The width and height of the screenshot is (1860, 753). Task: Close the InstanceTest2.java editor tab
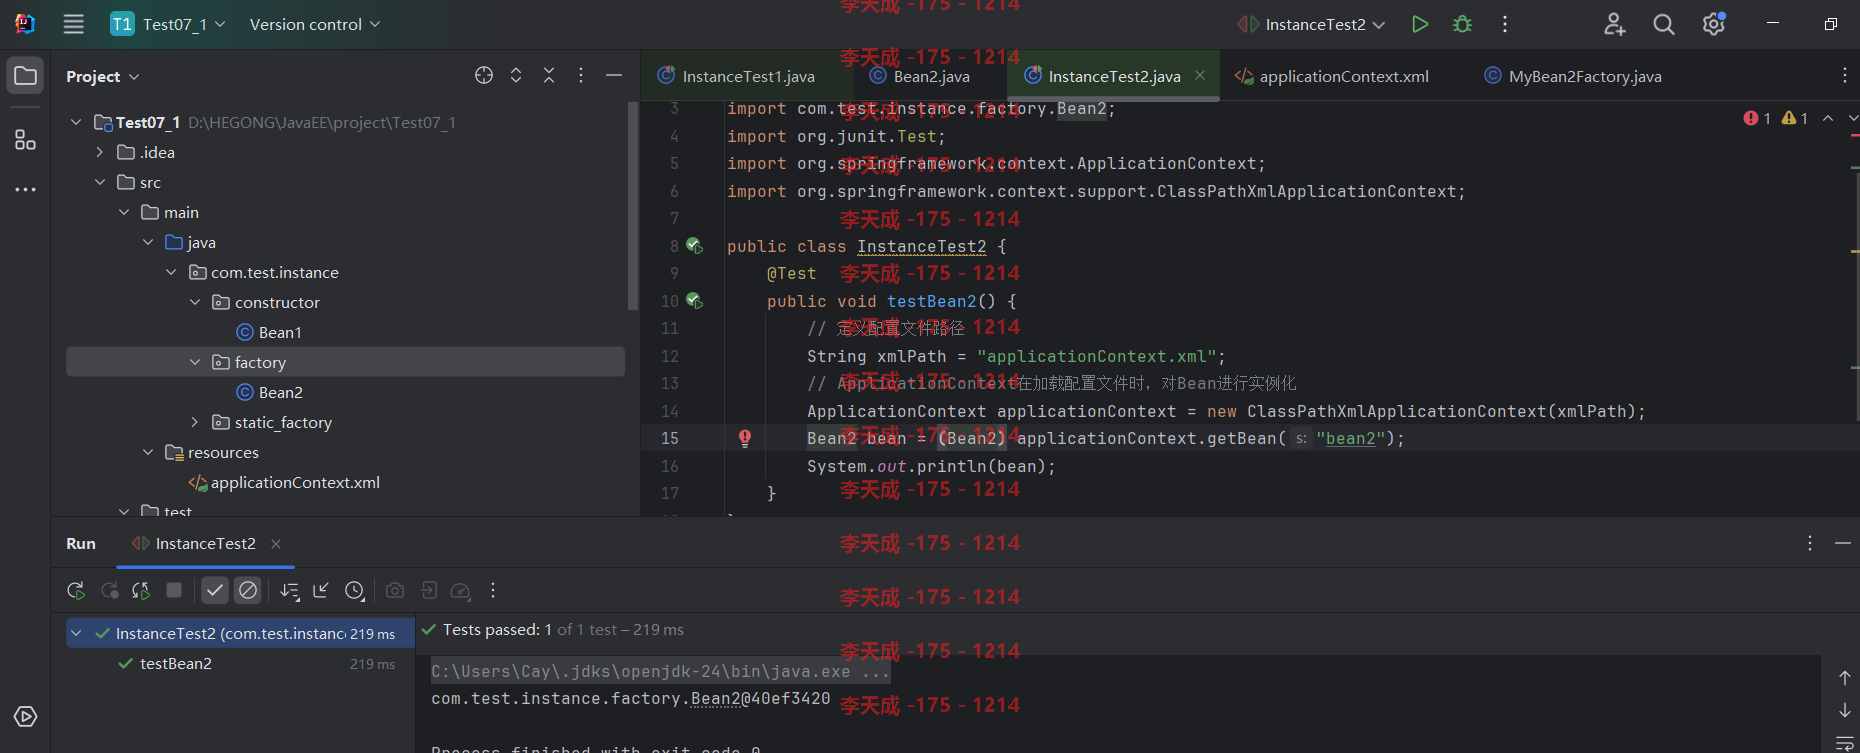point(1200,75)
